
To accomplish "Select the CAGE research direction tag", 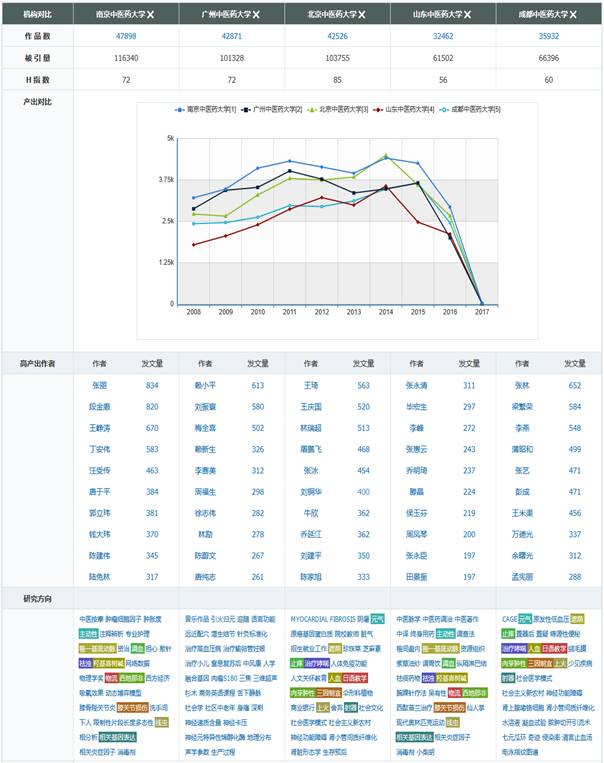I will 509,619.
